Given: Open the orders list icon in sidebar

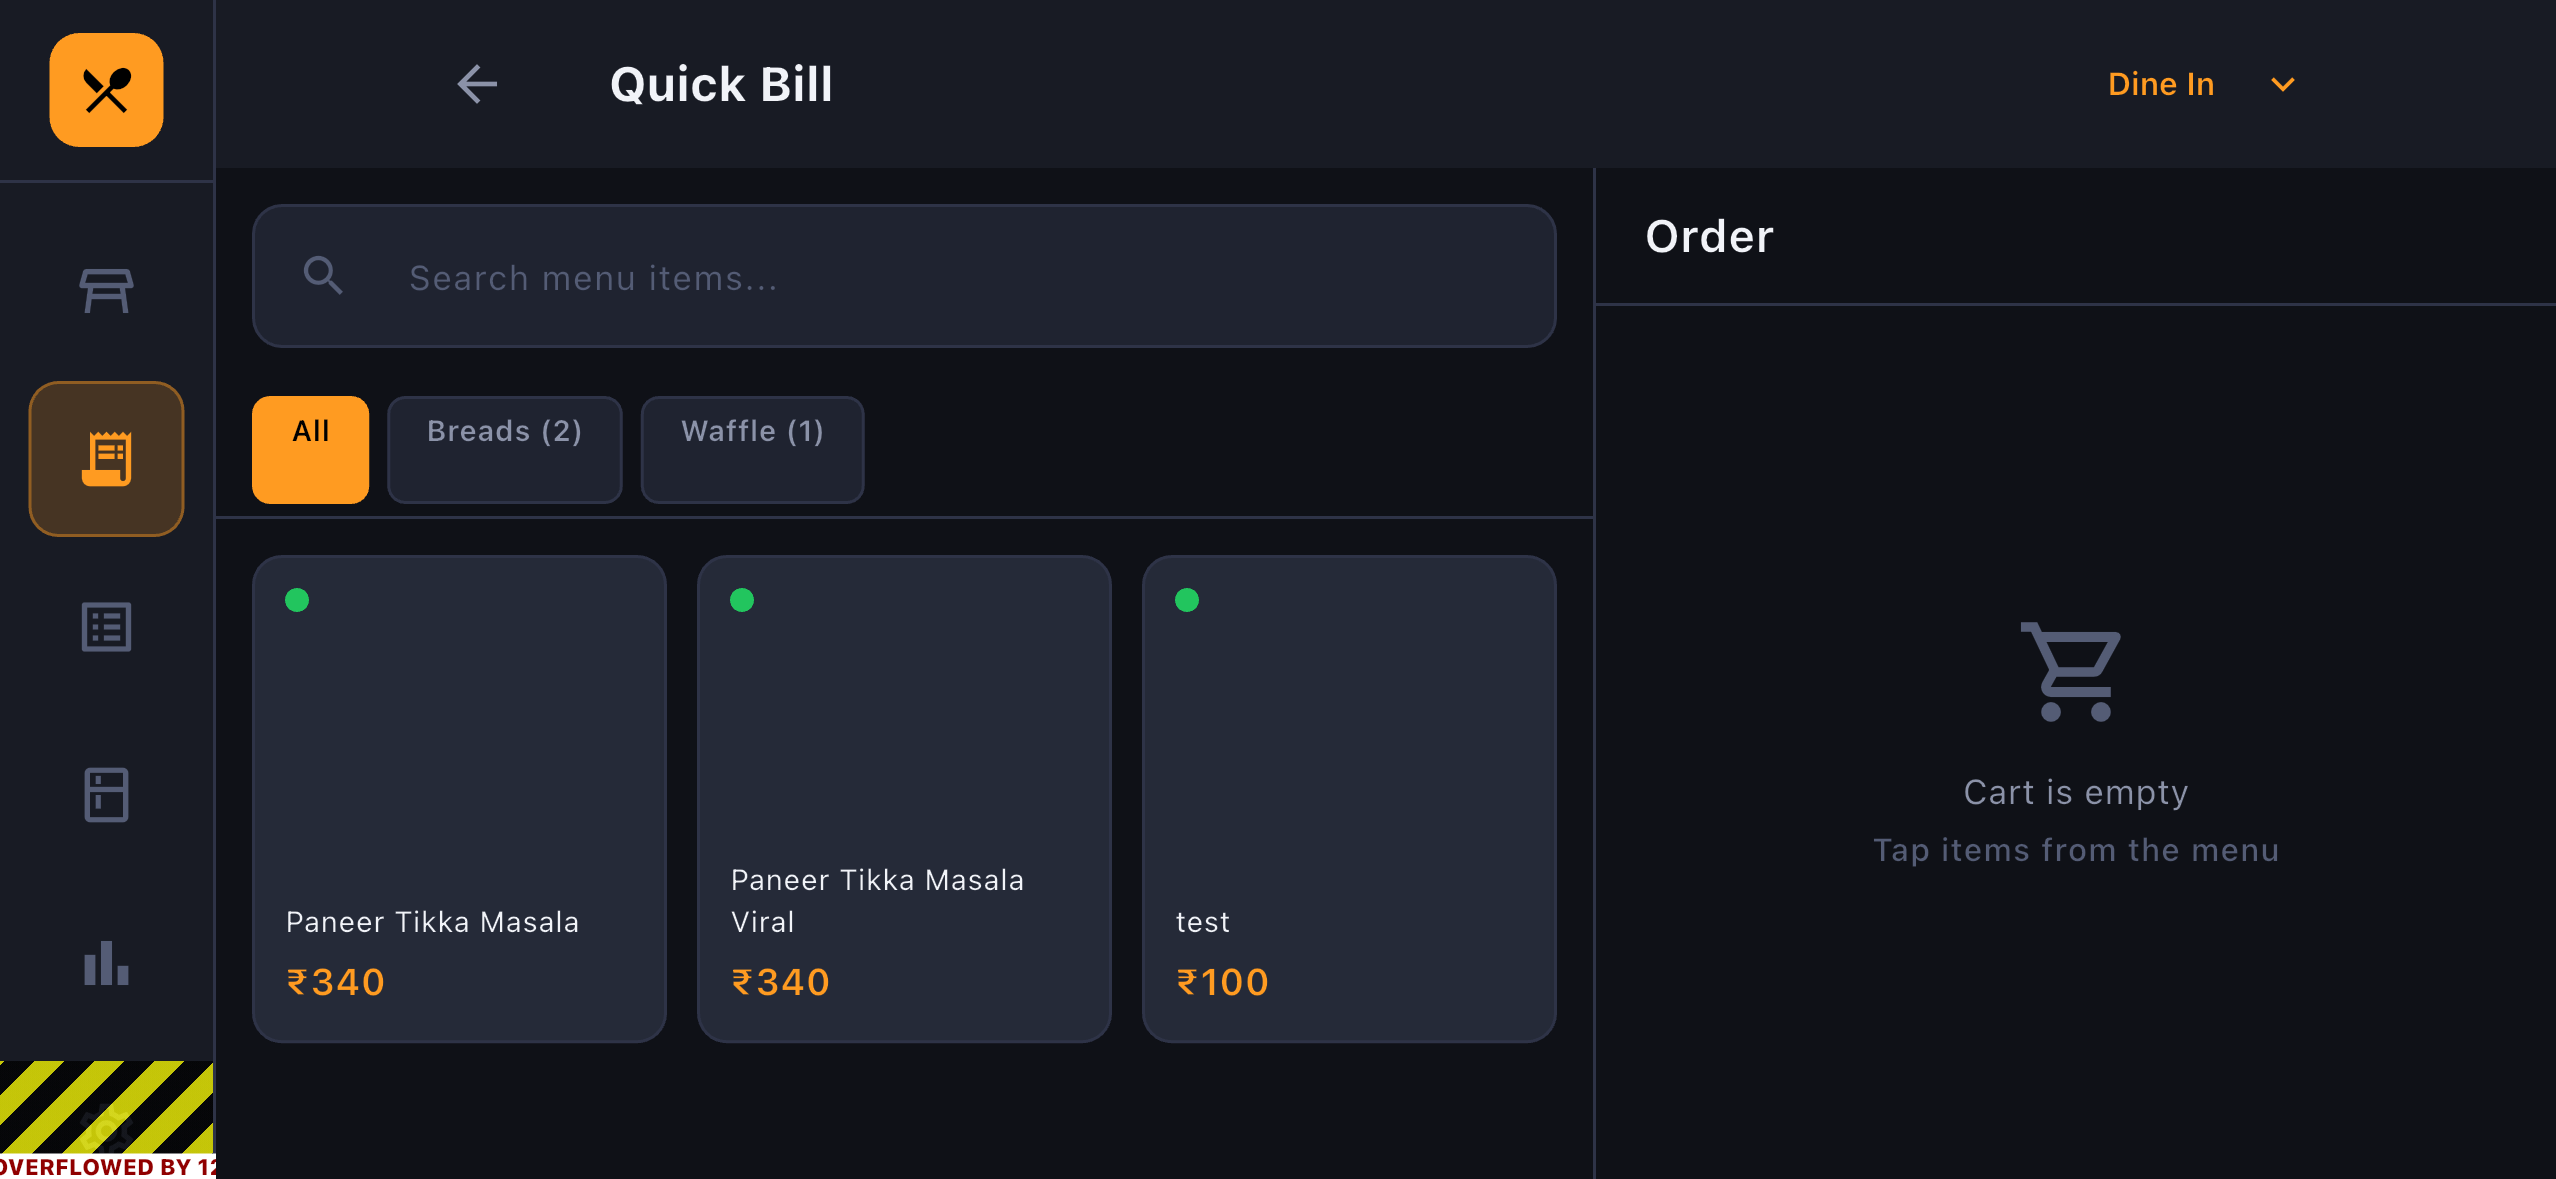Looking at the screenshot, I should tap(106, 627).
